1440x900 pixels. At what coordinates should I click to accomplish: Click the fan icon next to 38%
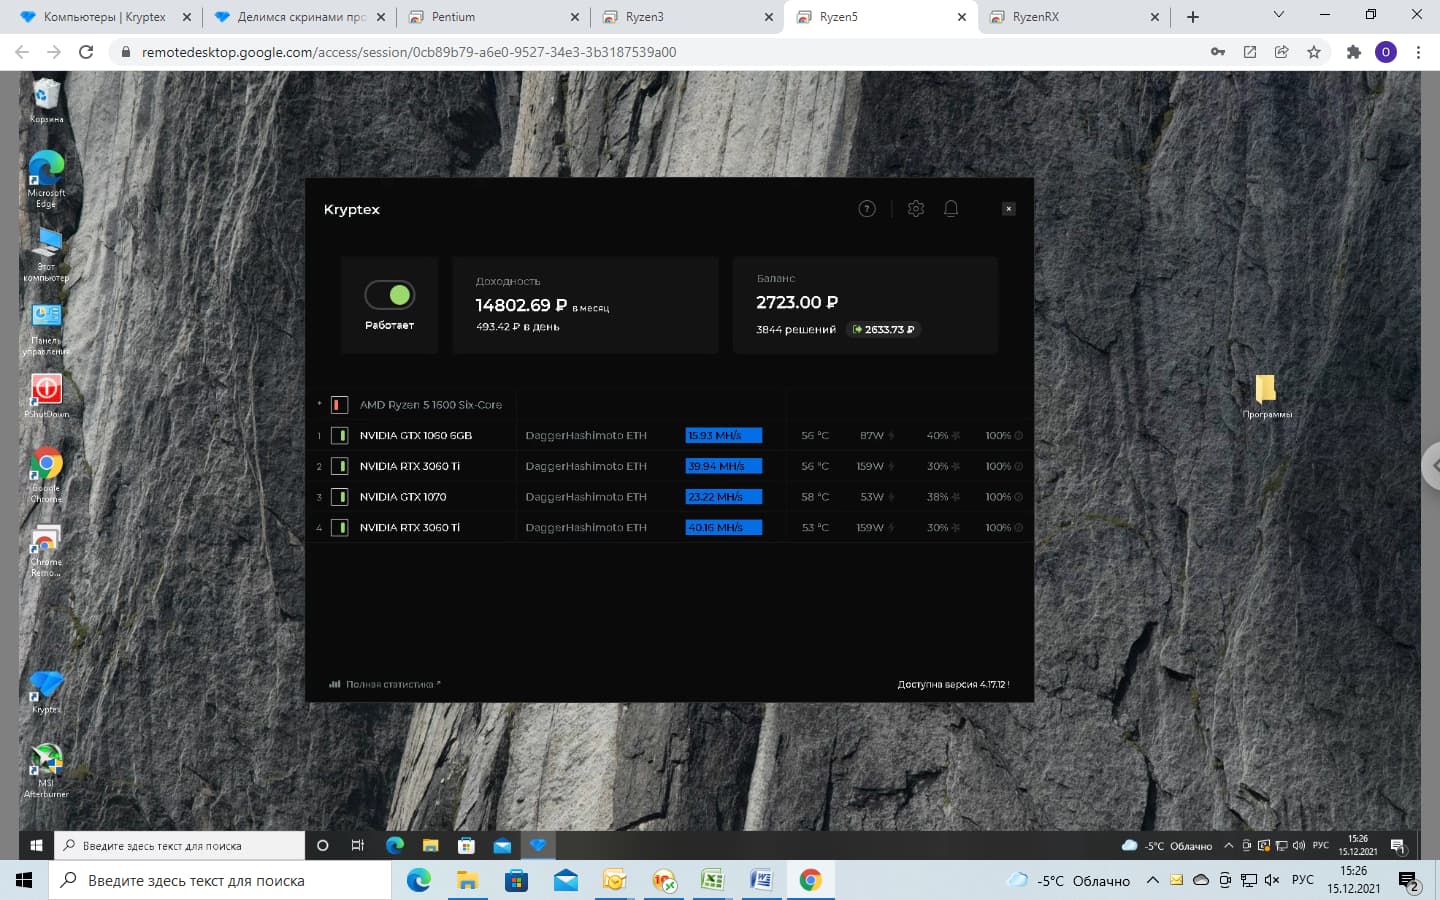[956, 497]
